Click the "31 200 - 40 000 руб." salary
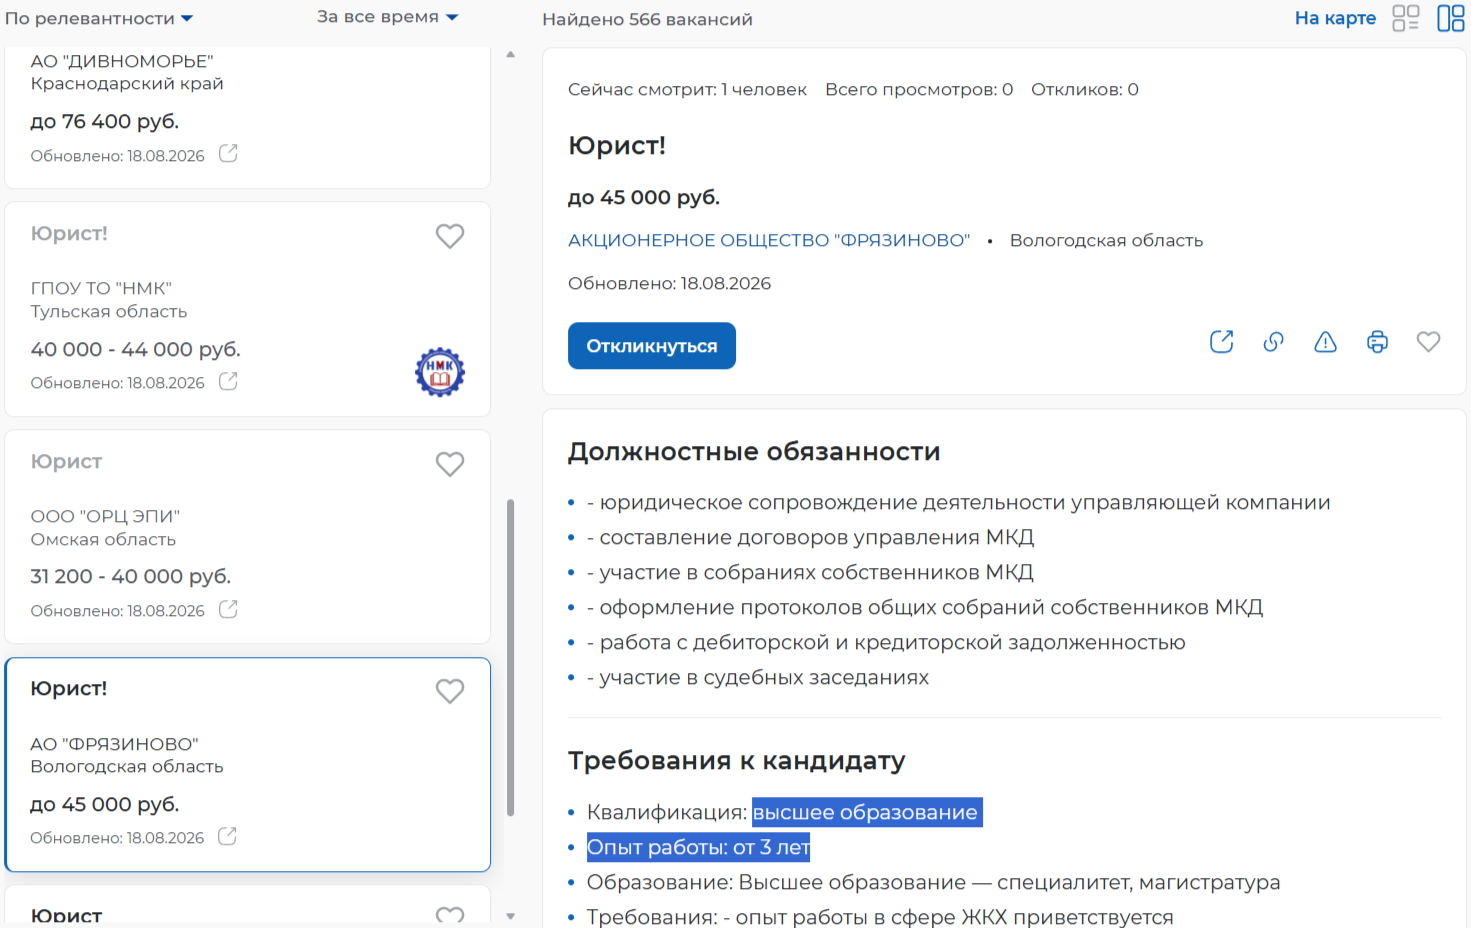Image resolution: width=1471 pixels, height=928 pixels. pyautogui.click(x=131, y=576)
